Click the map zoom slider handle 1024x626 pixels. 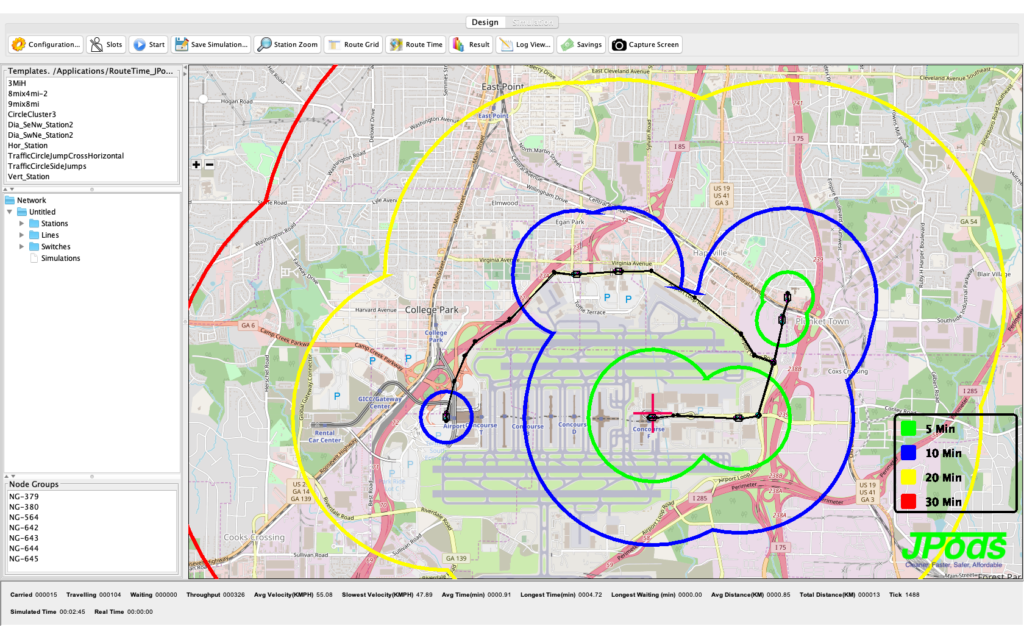[x=203, y=99]
